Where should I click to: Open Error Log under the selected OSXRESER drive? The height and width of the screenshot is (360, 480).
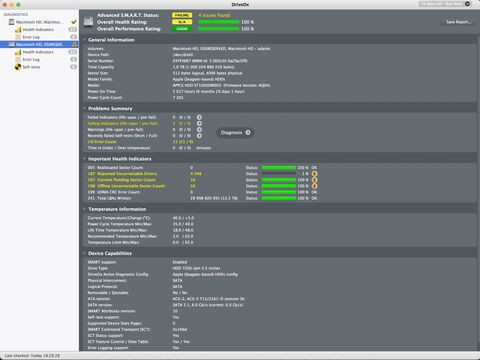pyautogui.click(x=31, y=60)
